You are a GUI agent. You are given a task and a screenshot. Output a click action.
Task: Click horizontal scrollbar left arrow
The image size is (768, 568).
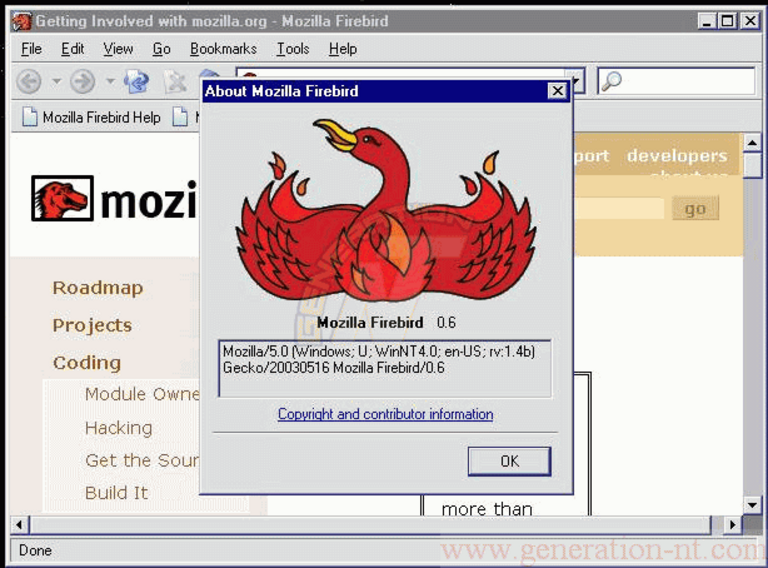click(20, 525)
